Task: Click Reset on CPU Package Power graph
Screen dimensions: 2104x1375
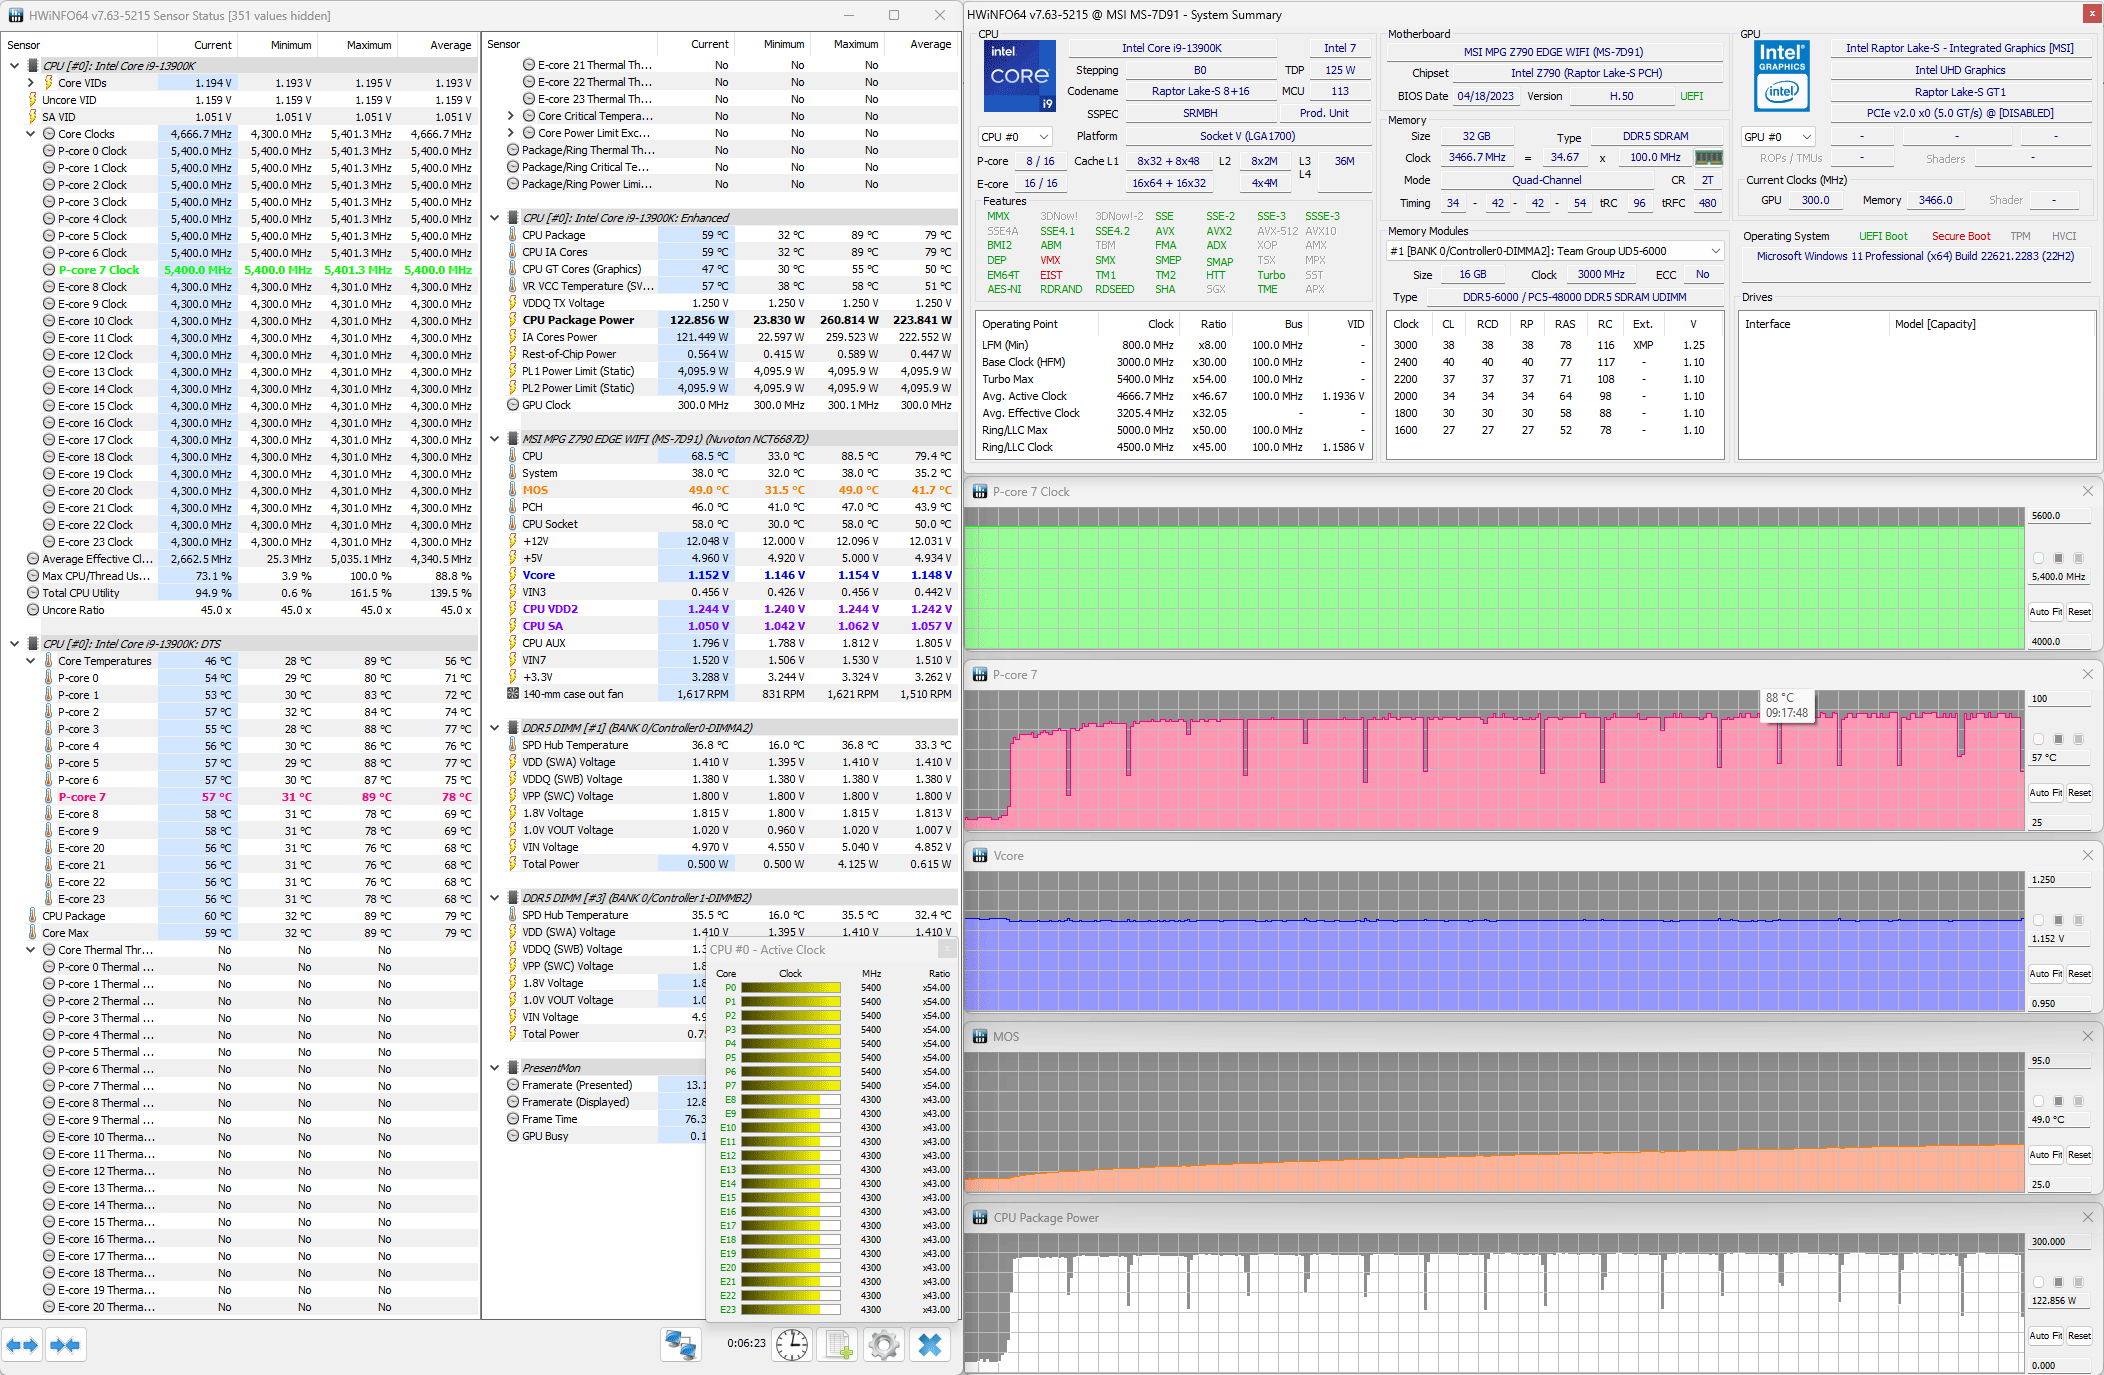Action: tap(2079, 1336)
